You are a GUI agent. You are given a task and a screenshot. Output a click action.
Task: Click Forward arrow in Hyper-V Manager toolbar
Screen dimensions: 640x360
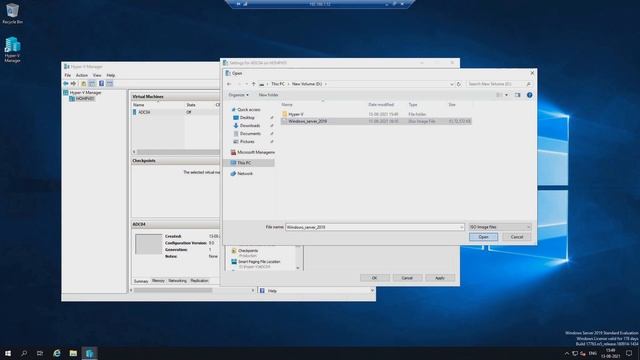(x=73, y=84)
